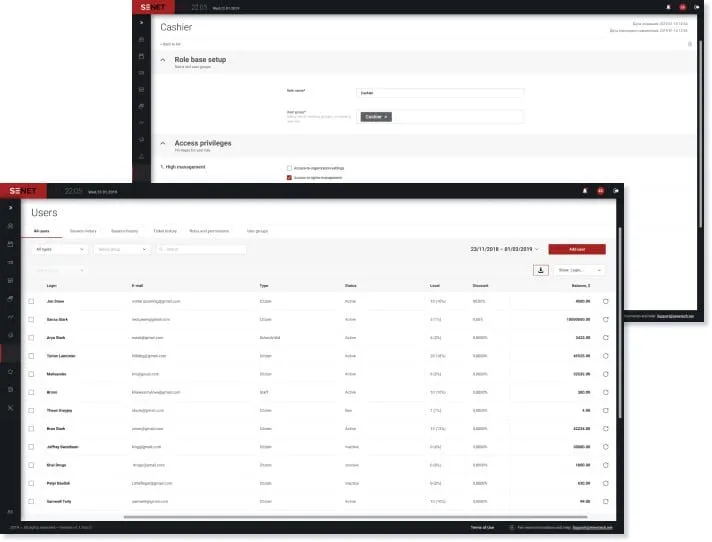
Task: Switch to the Roles and permissions tab
Action: pyautogui.click(x=209, y=231)
